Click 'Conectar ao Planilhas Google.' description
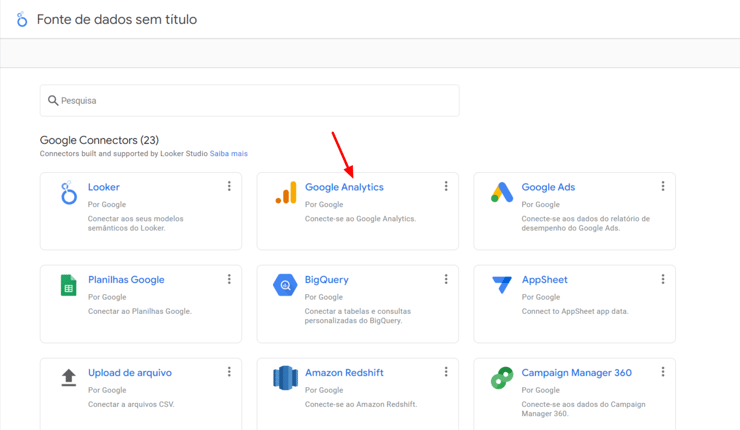 140,311
